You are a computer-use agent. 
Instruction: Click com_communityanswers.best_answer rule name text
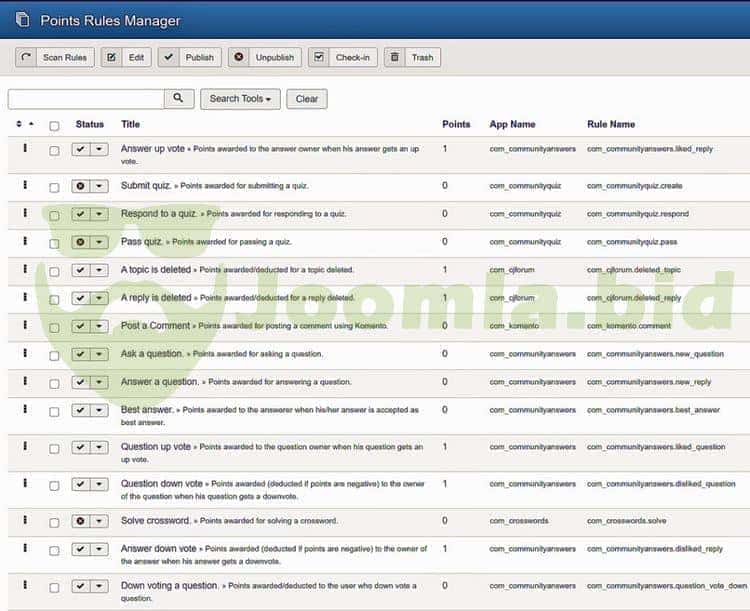pos(653,410)
